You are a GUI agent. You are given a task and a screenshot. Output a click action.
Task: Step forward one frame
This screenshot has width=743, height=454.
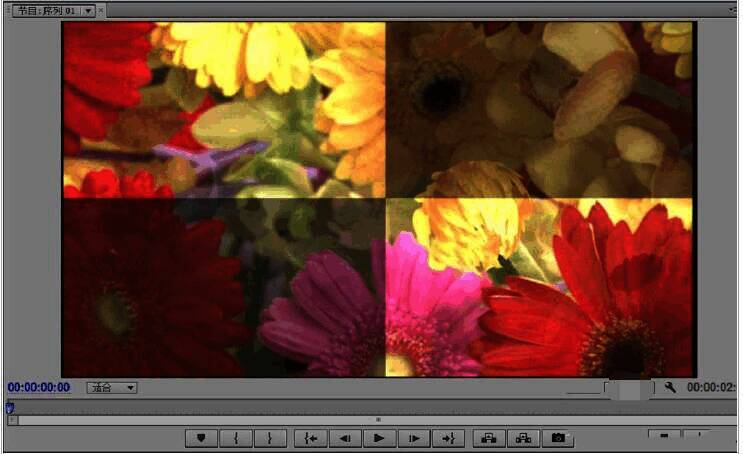pyautogui.click(x=412, y=438)
